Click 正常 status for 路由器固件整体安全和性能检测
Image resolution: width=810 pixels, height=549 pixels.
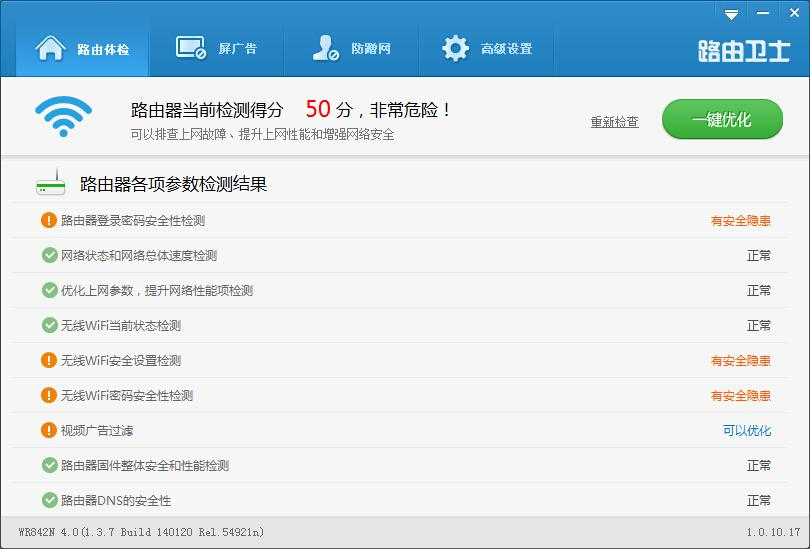pyautogui.click(x=759, y=466)
